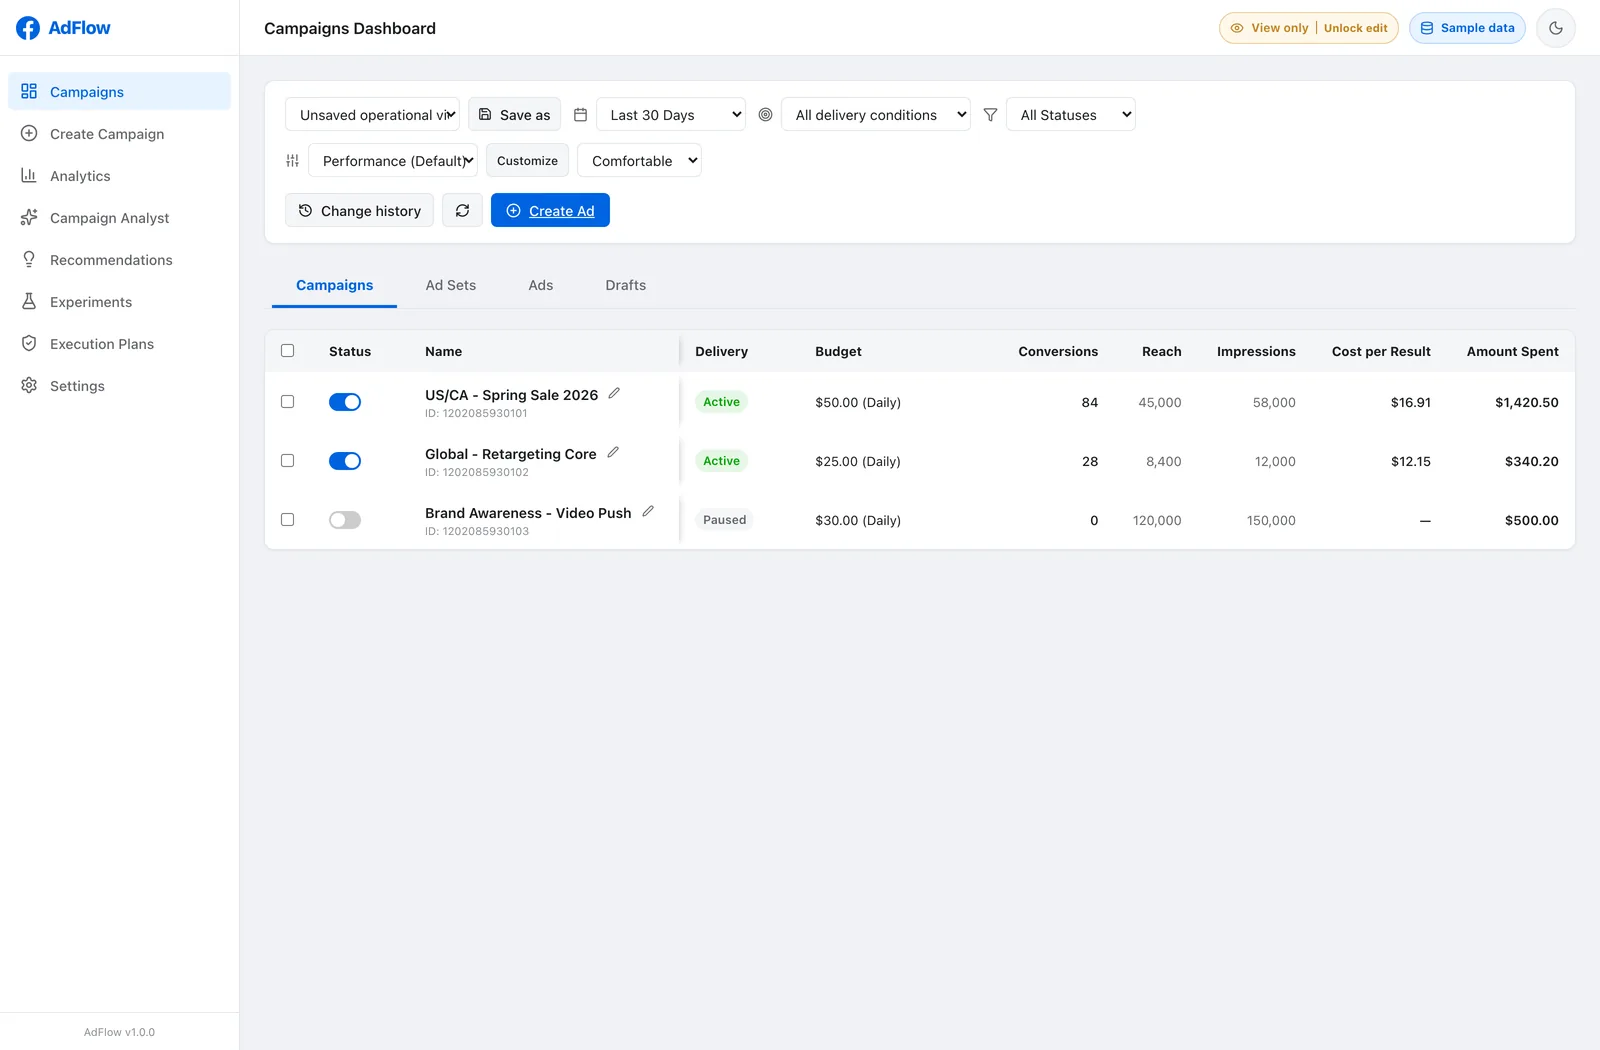Open the All delivery conditions dropdown
The width and height of the screenshot is (1600, 1050).
876,115
